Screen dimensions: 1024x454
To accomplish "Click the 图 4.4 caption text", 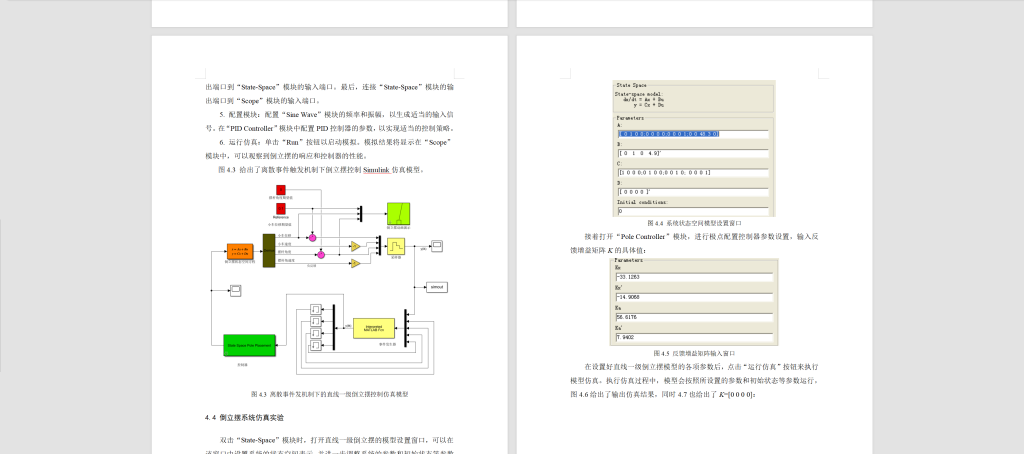I will click(x=694, y=223).
